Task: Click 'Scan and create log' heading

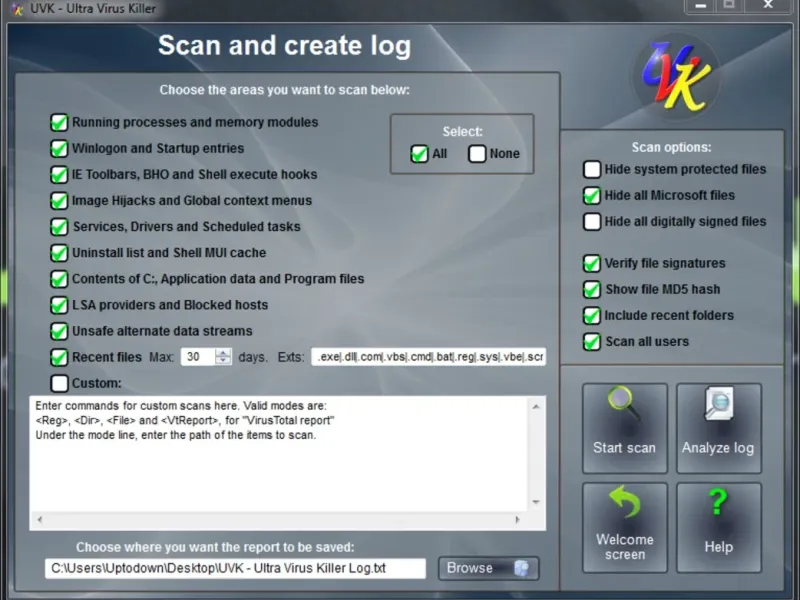Action: [x=285, y=45]
